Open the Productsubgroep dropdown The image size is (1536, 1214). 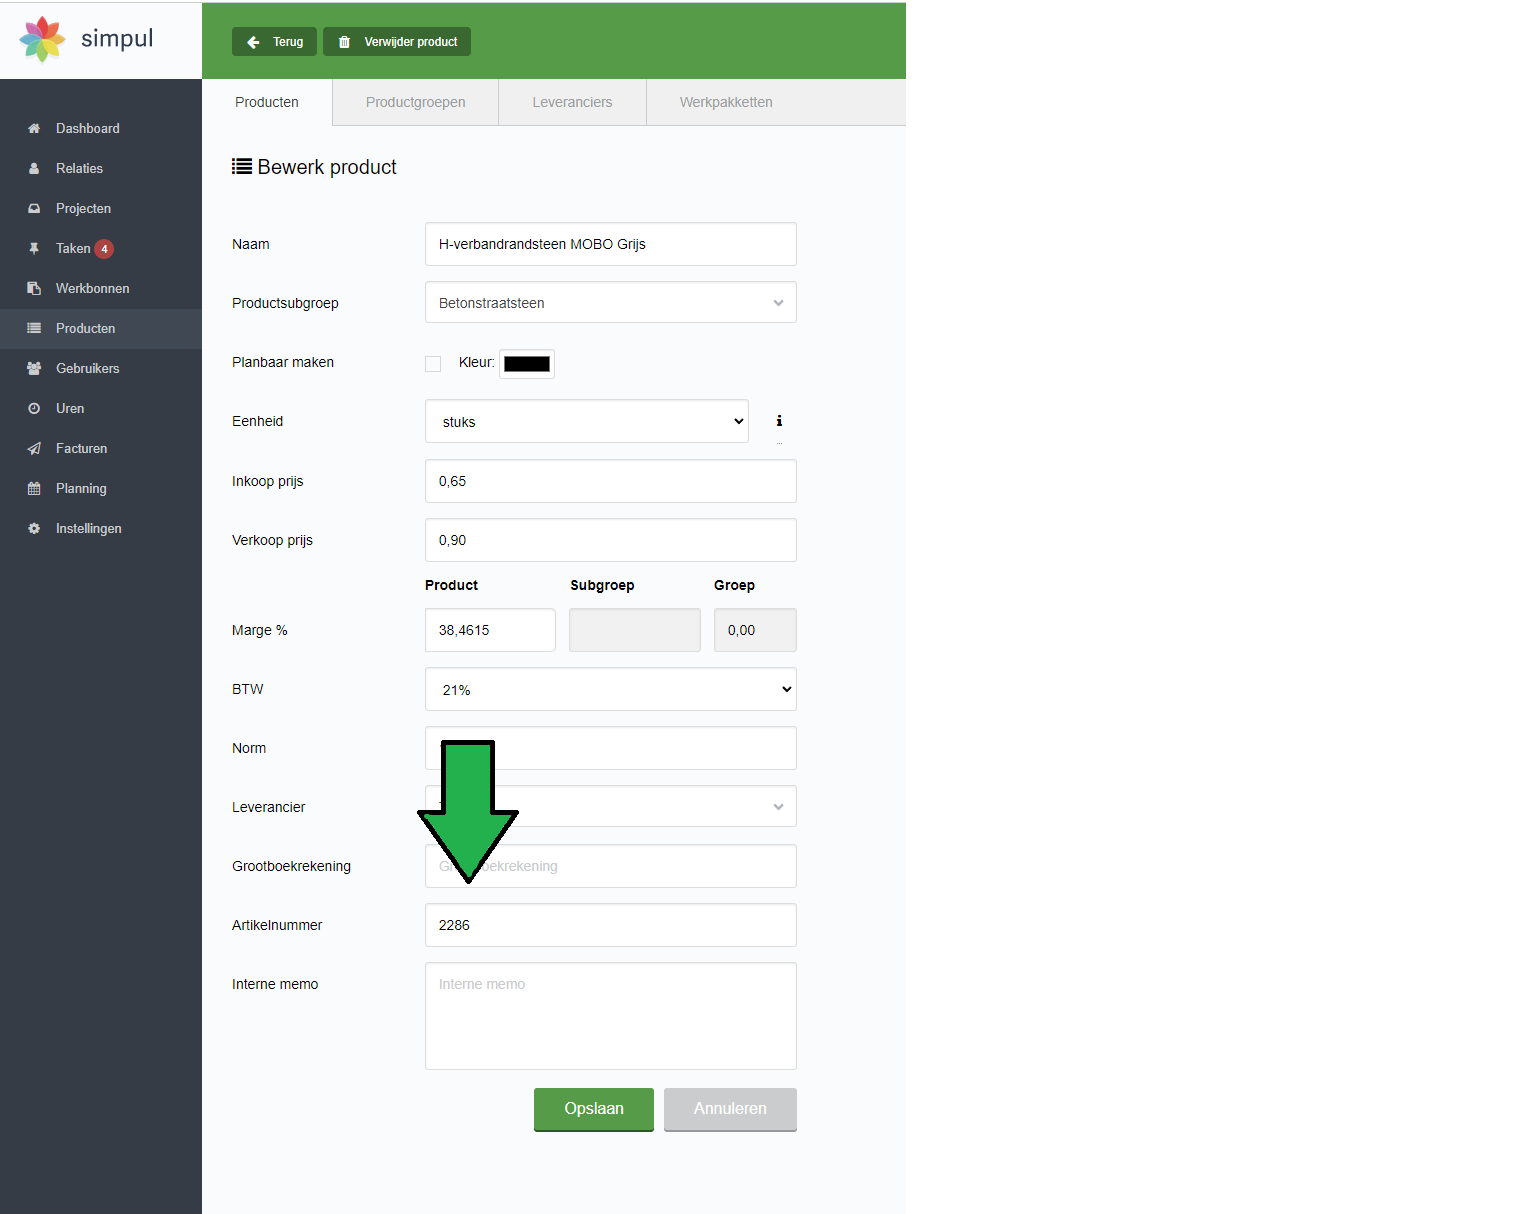pos(611,303)
